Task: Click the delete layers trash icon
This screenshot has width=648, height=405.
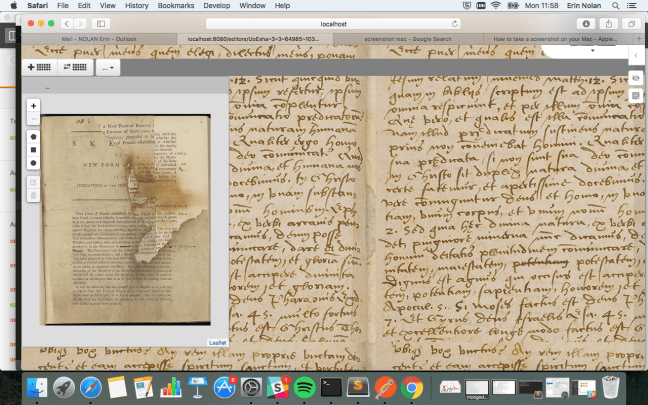Action: (x=34, y=195)
